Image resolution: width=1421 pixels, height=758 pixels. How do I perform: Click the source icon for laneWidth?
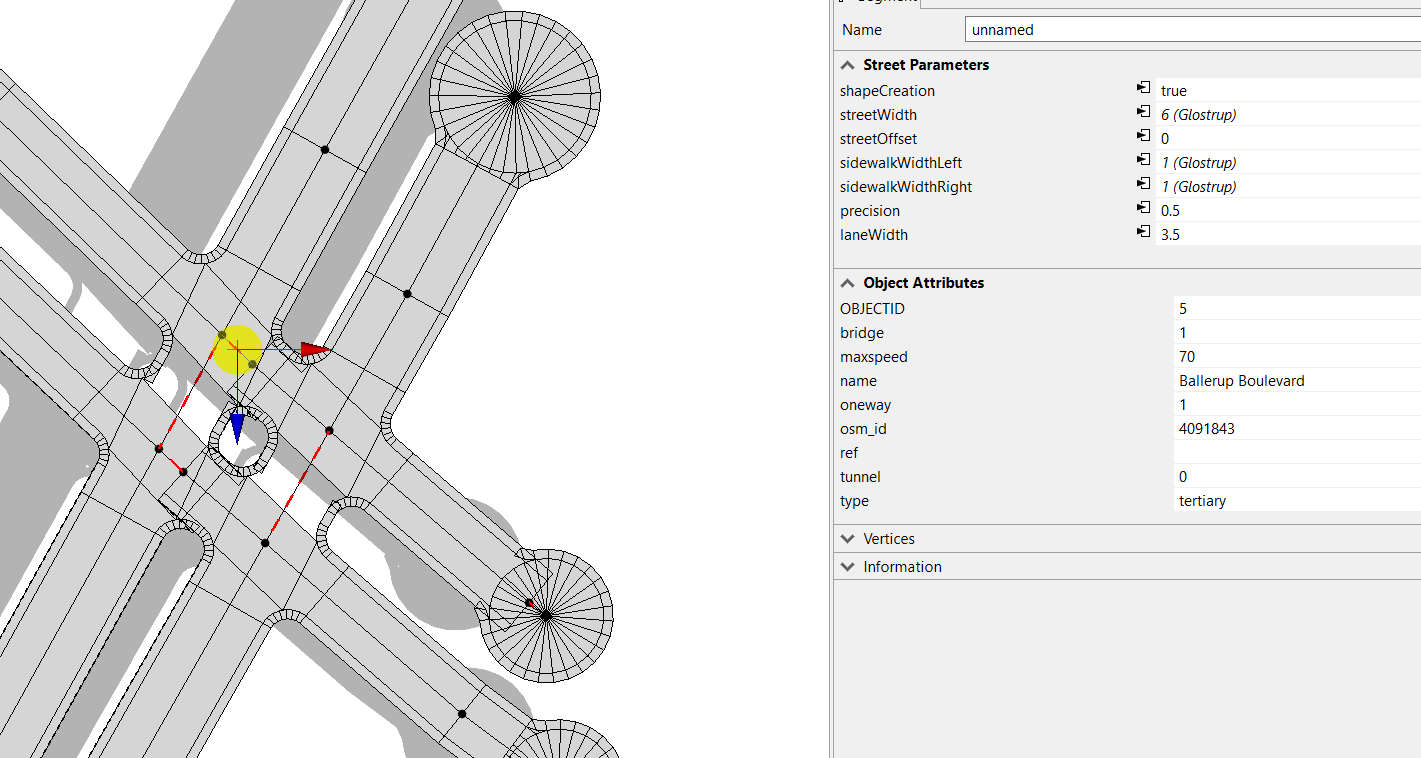(x=1142, y=234)
